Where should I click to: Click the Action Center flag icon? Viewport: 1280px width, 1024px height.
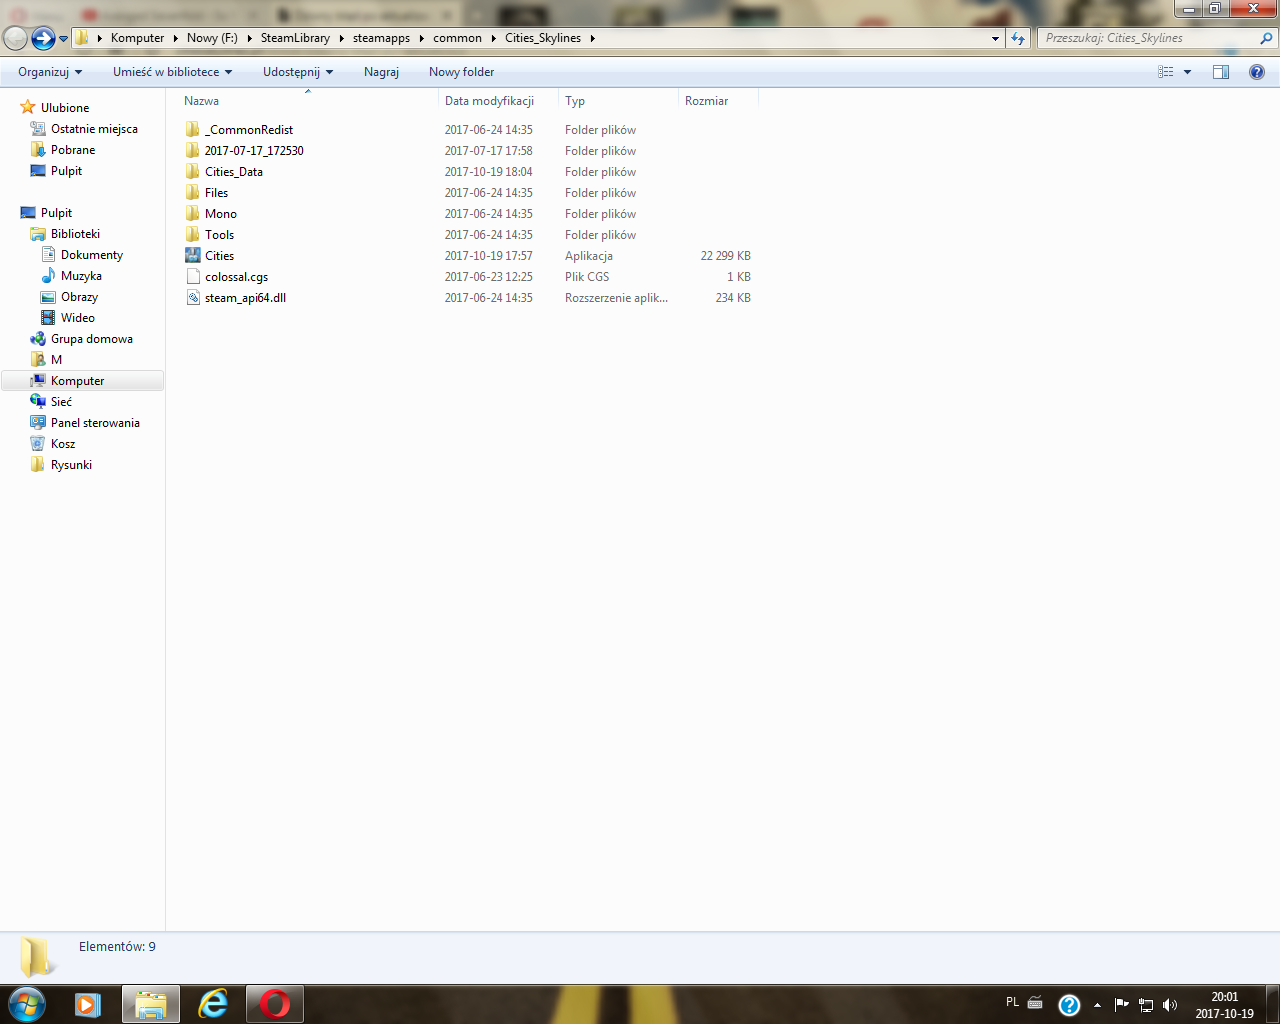point(1121,1005)
